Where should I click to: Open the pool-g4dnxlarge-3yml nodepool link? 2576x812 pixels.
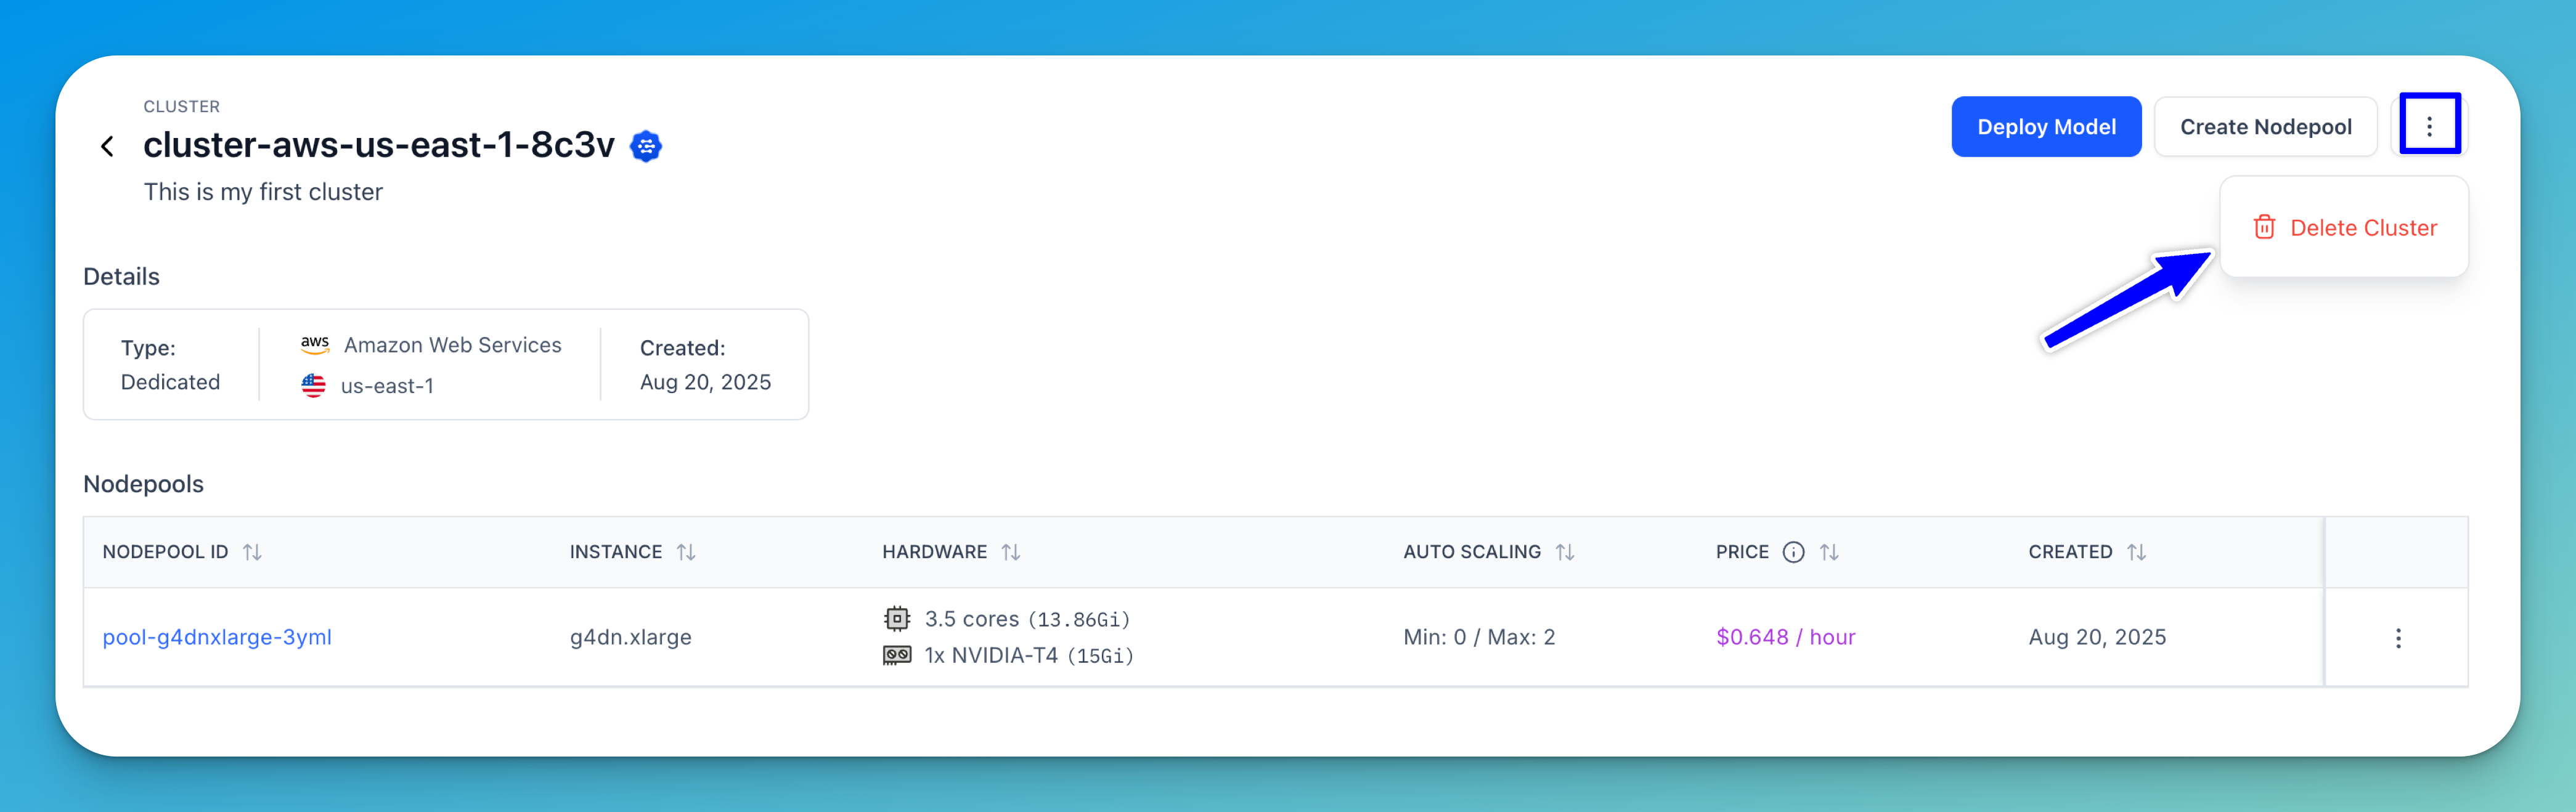click(x=217, y=637)
